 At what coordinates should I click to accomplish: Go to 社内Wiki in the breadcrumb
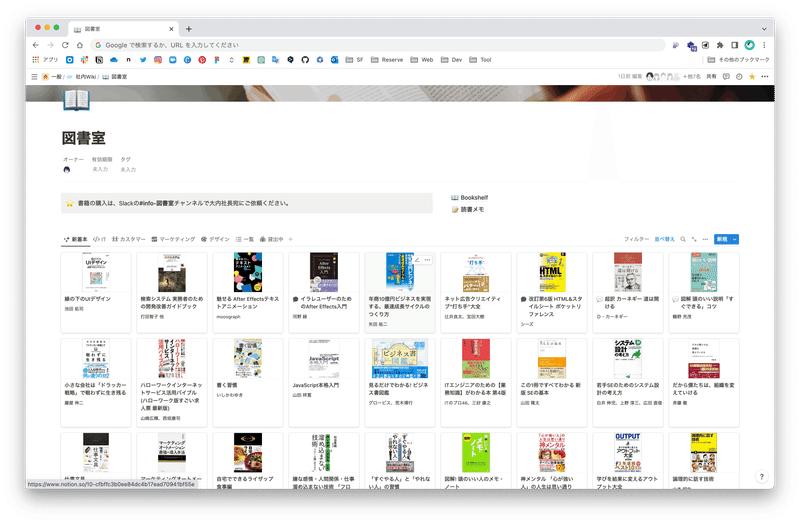click(x=82, y=77)
